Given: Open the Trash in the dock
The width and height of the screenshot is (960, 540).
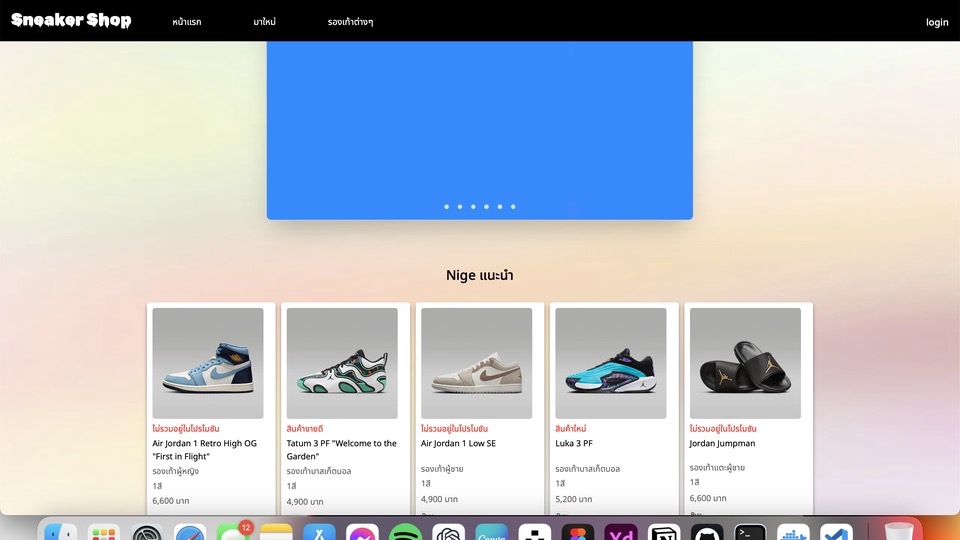Looking at the screenshot, I should 899,531.
